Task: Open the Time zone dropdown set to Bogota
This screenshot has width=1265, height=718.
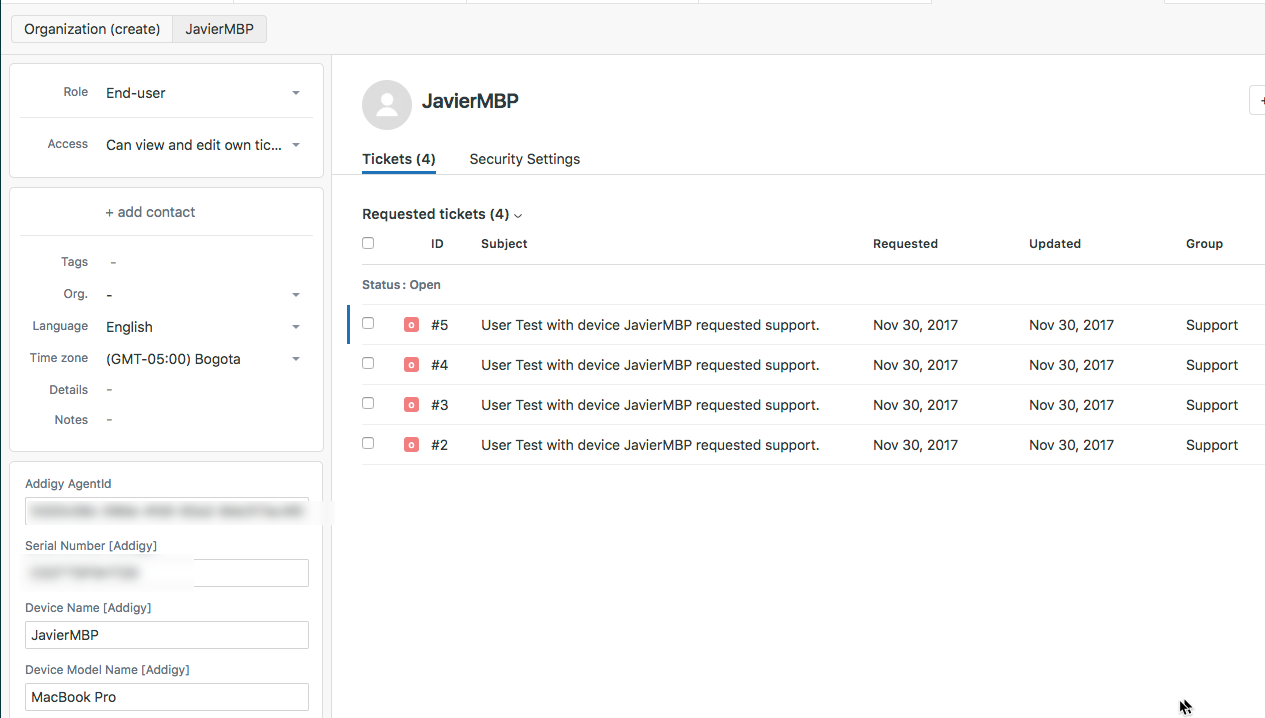Action: pos(203,359)
